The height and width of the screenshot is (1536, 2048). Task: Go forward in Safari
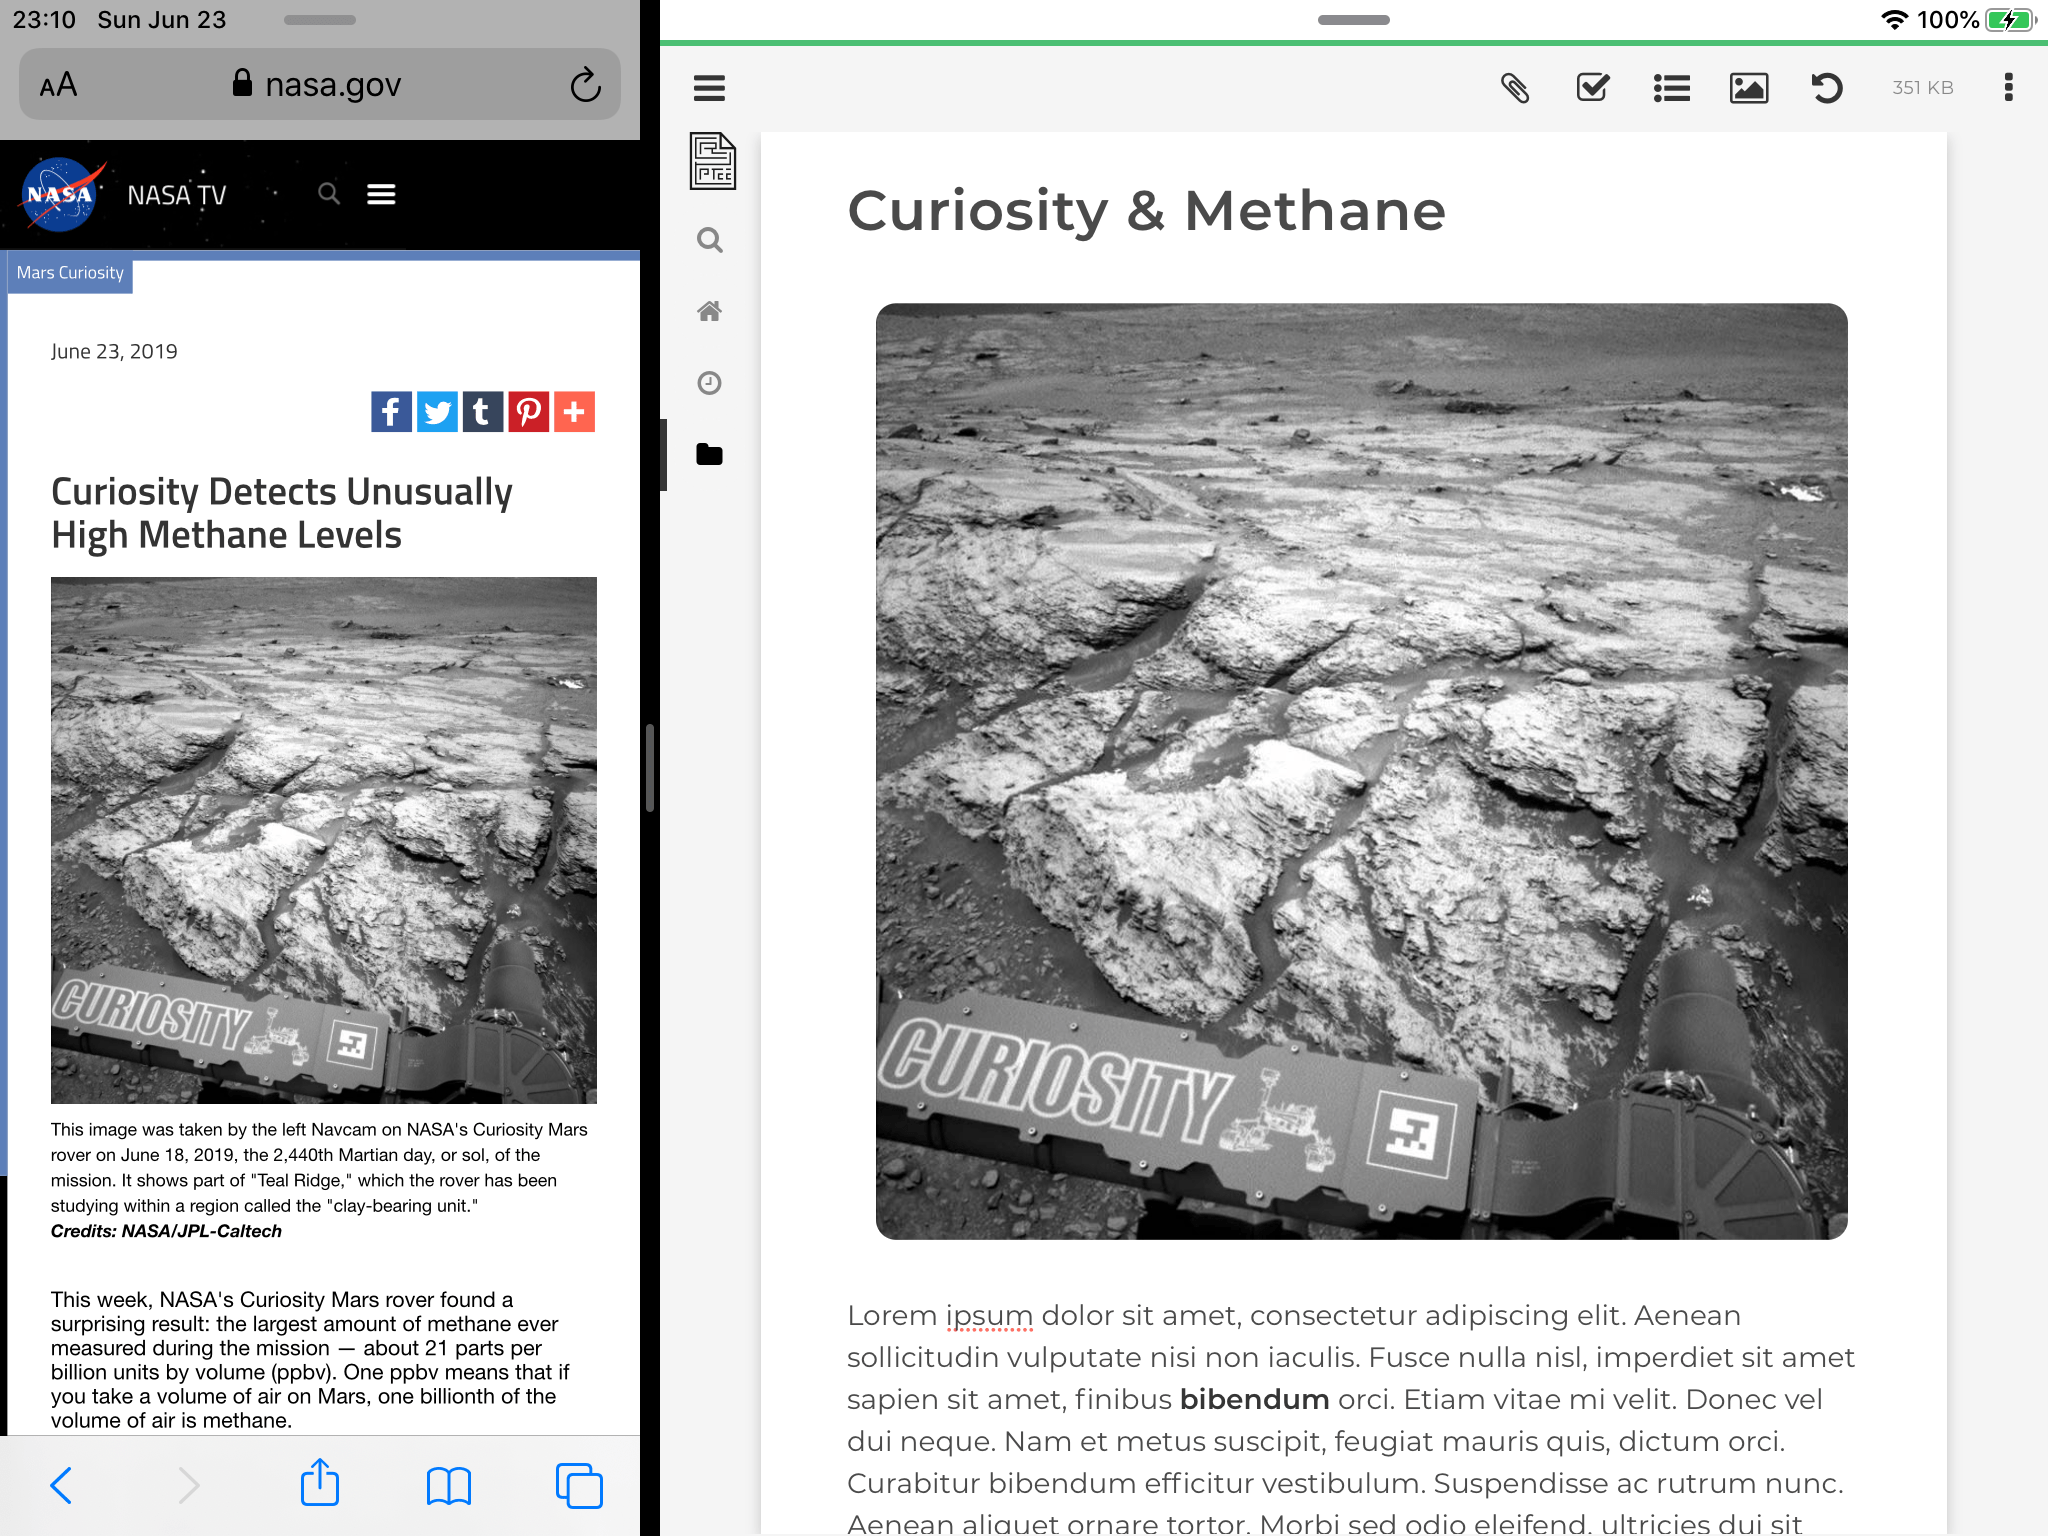189,1485
